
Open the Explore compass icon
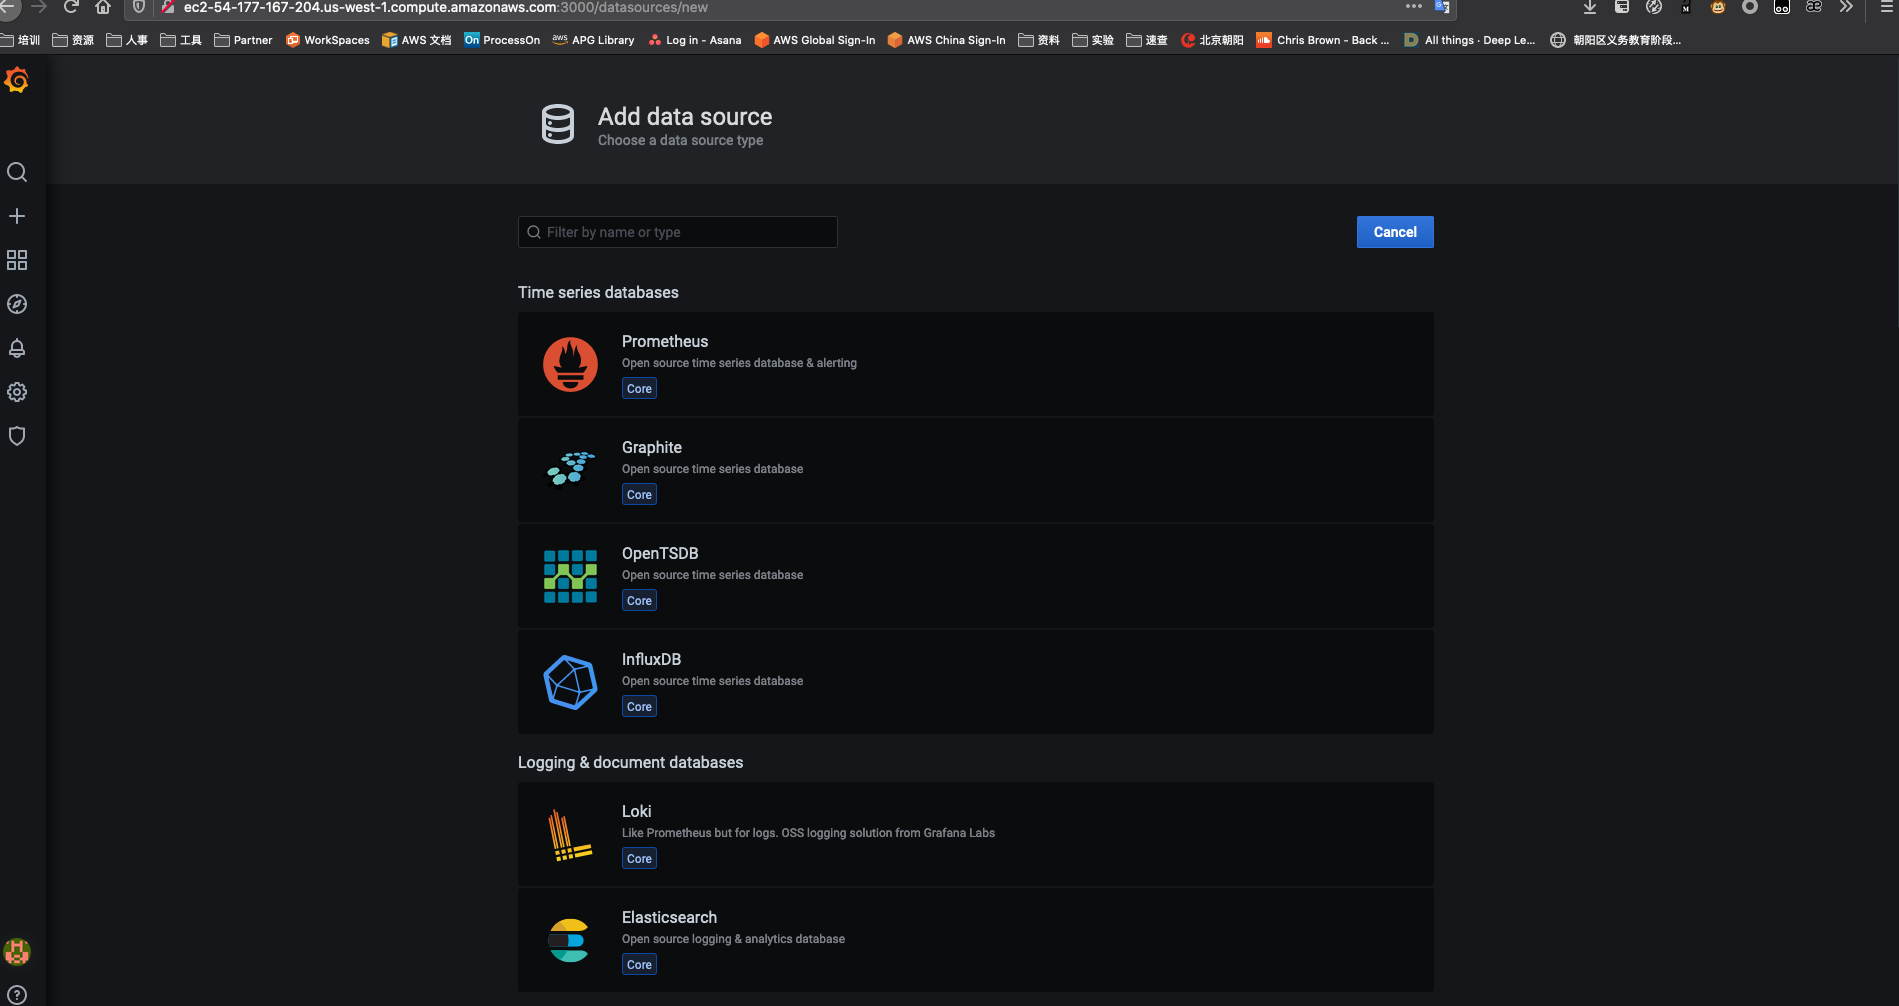17,304
